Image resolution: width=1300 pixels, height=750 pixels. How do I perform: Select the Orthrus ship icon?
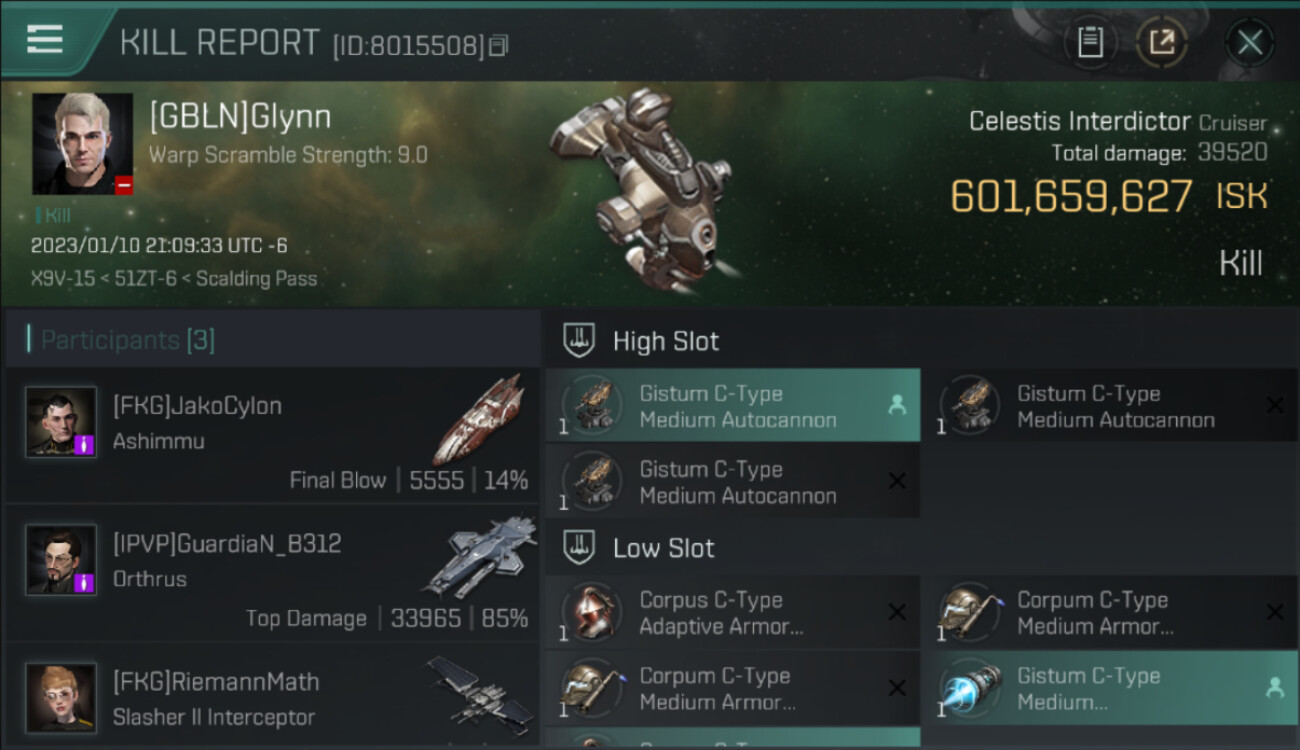478,556
